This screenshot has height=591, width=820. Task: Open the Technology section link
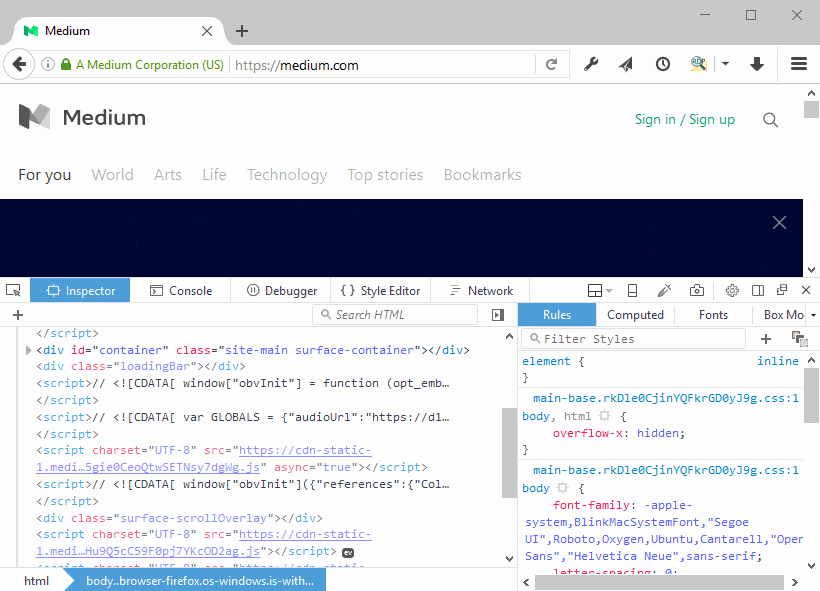click(287, 175)
